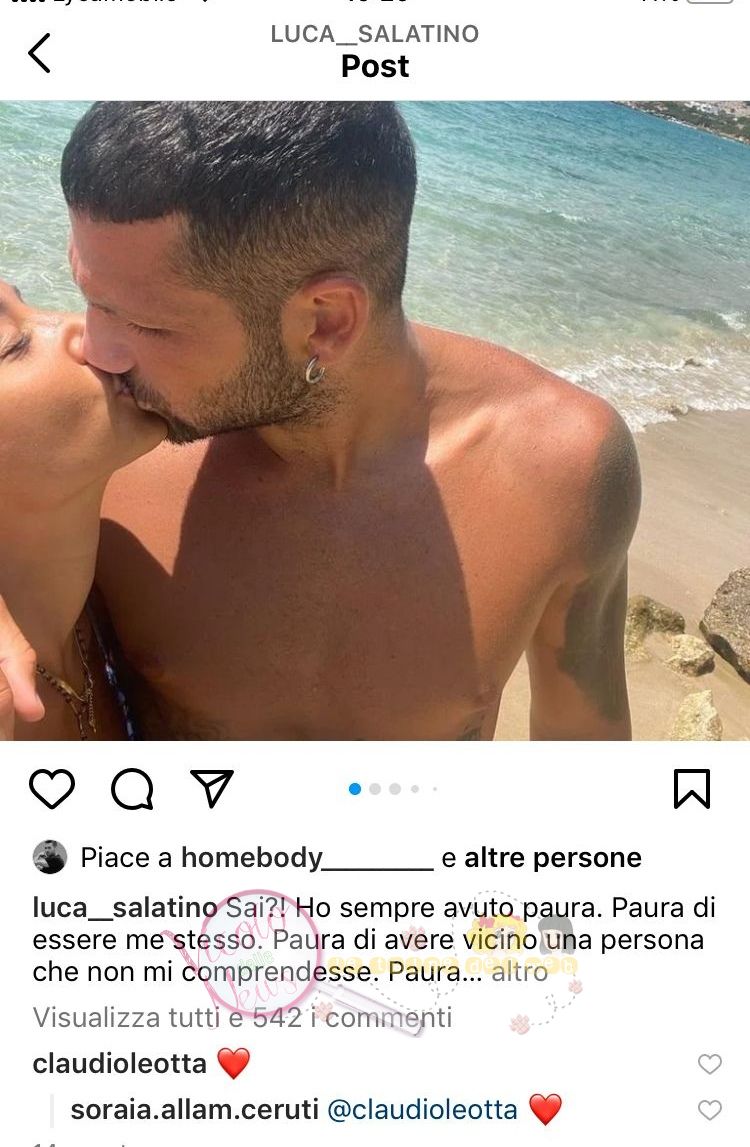750x1147 pixels.
Task: Share the post via paper plane icon
Action: [211, 789]
